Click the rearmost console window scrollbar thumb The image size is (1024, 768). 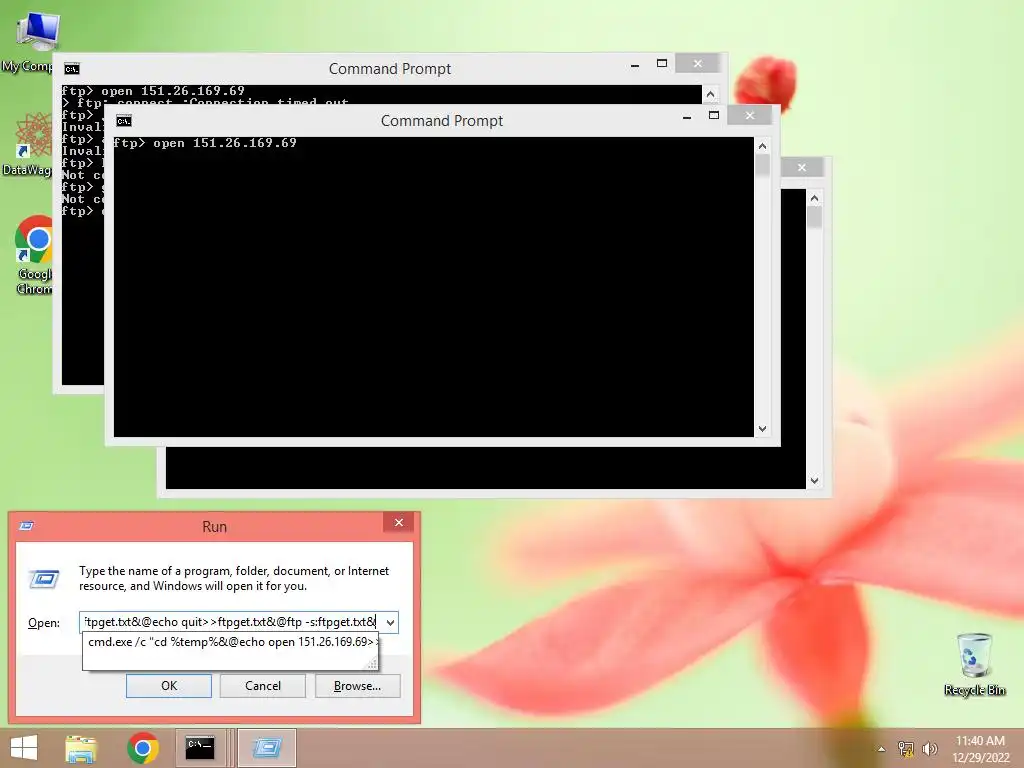814,217
